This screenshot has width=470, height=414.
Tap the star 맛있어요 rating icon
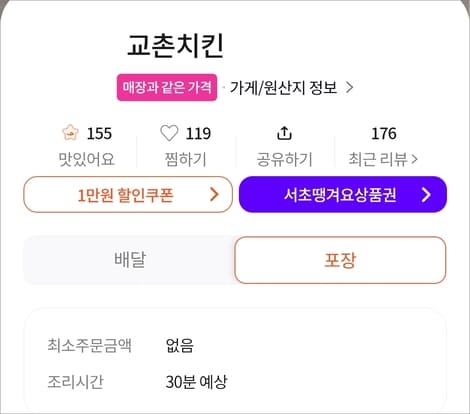pyautogui.click(x=70, y=133)
